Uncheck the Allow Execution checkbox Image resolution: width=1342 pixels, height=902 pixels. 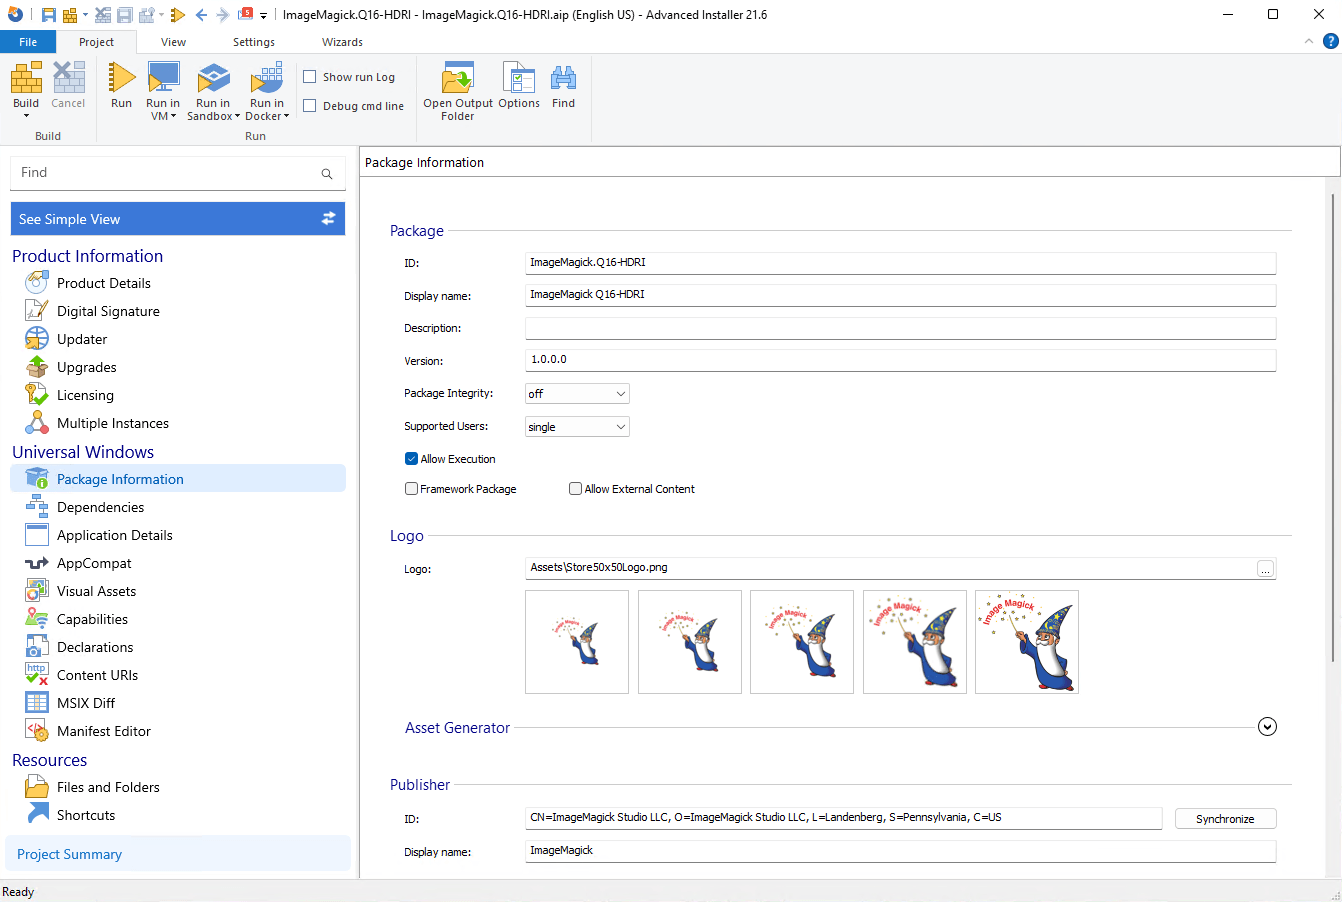pyautogui.click(x=411, y=459)
